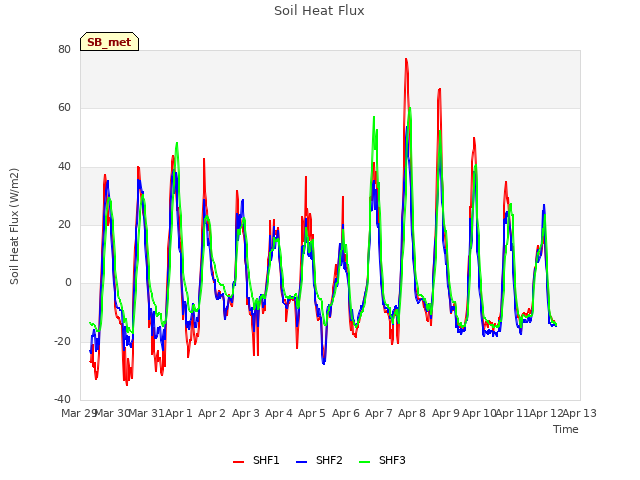Click the Apr 6 x-axis label
The image size is (640, 480).
[x=346, y=413]
